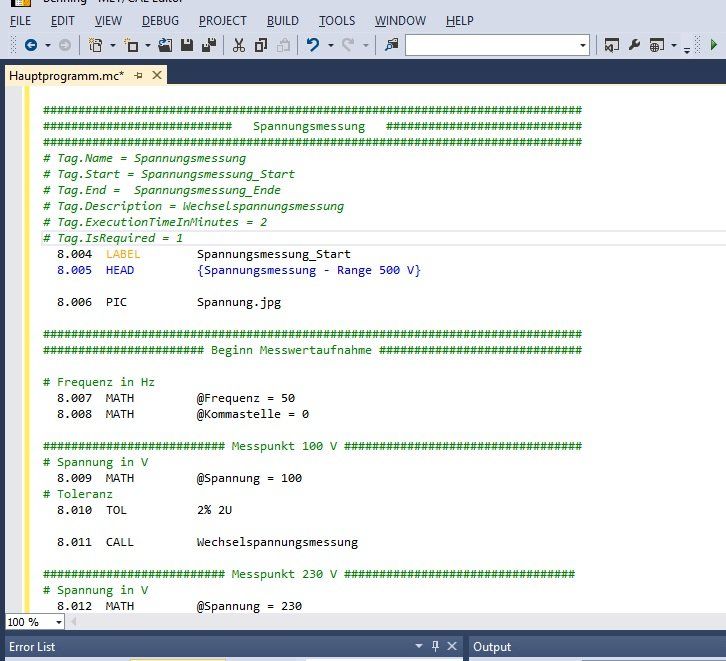Click the Cut scissors icon
Viewport: 726px width, 661px height.
point(238,45)
